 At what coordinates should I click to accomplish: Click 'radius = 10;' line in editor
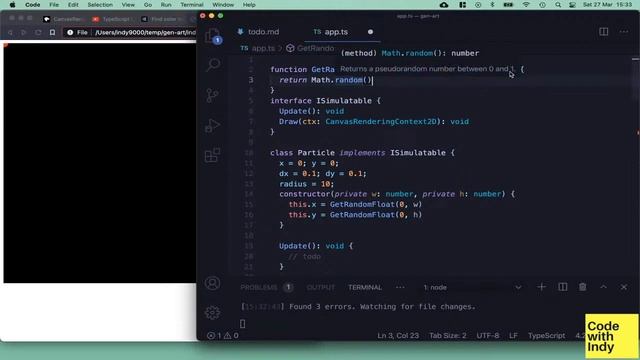[307, 184]
